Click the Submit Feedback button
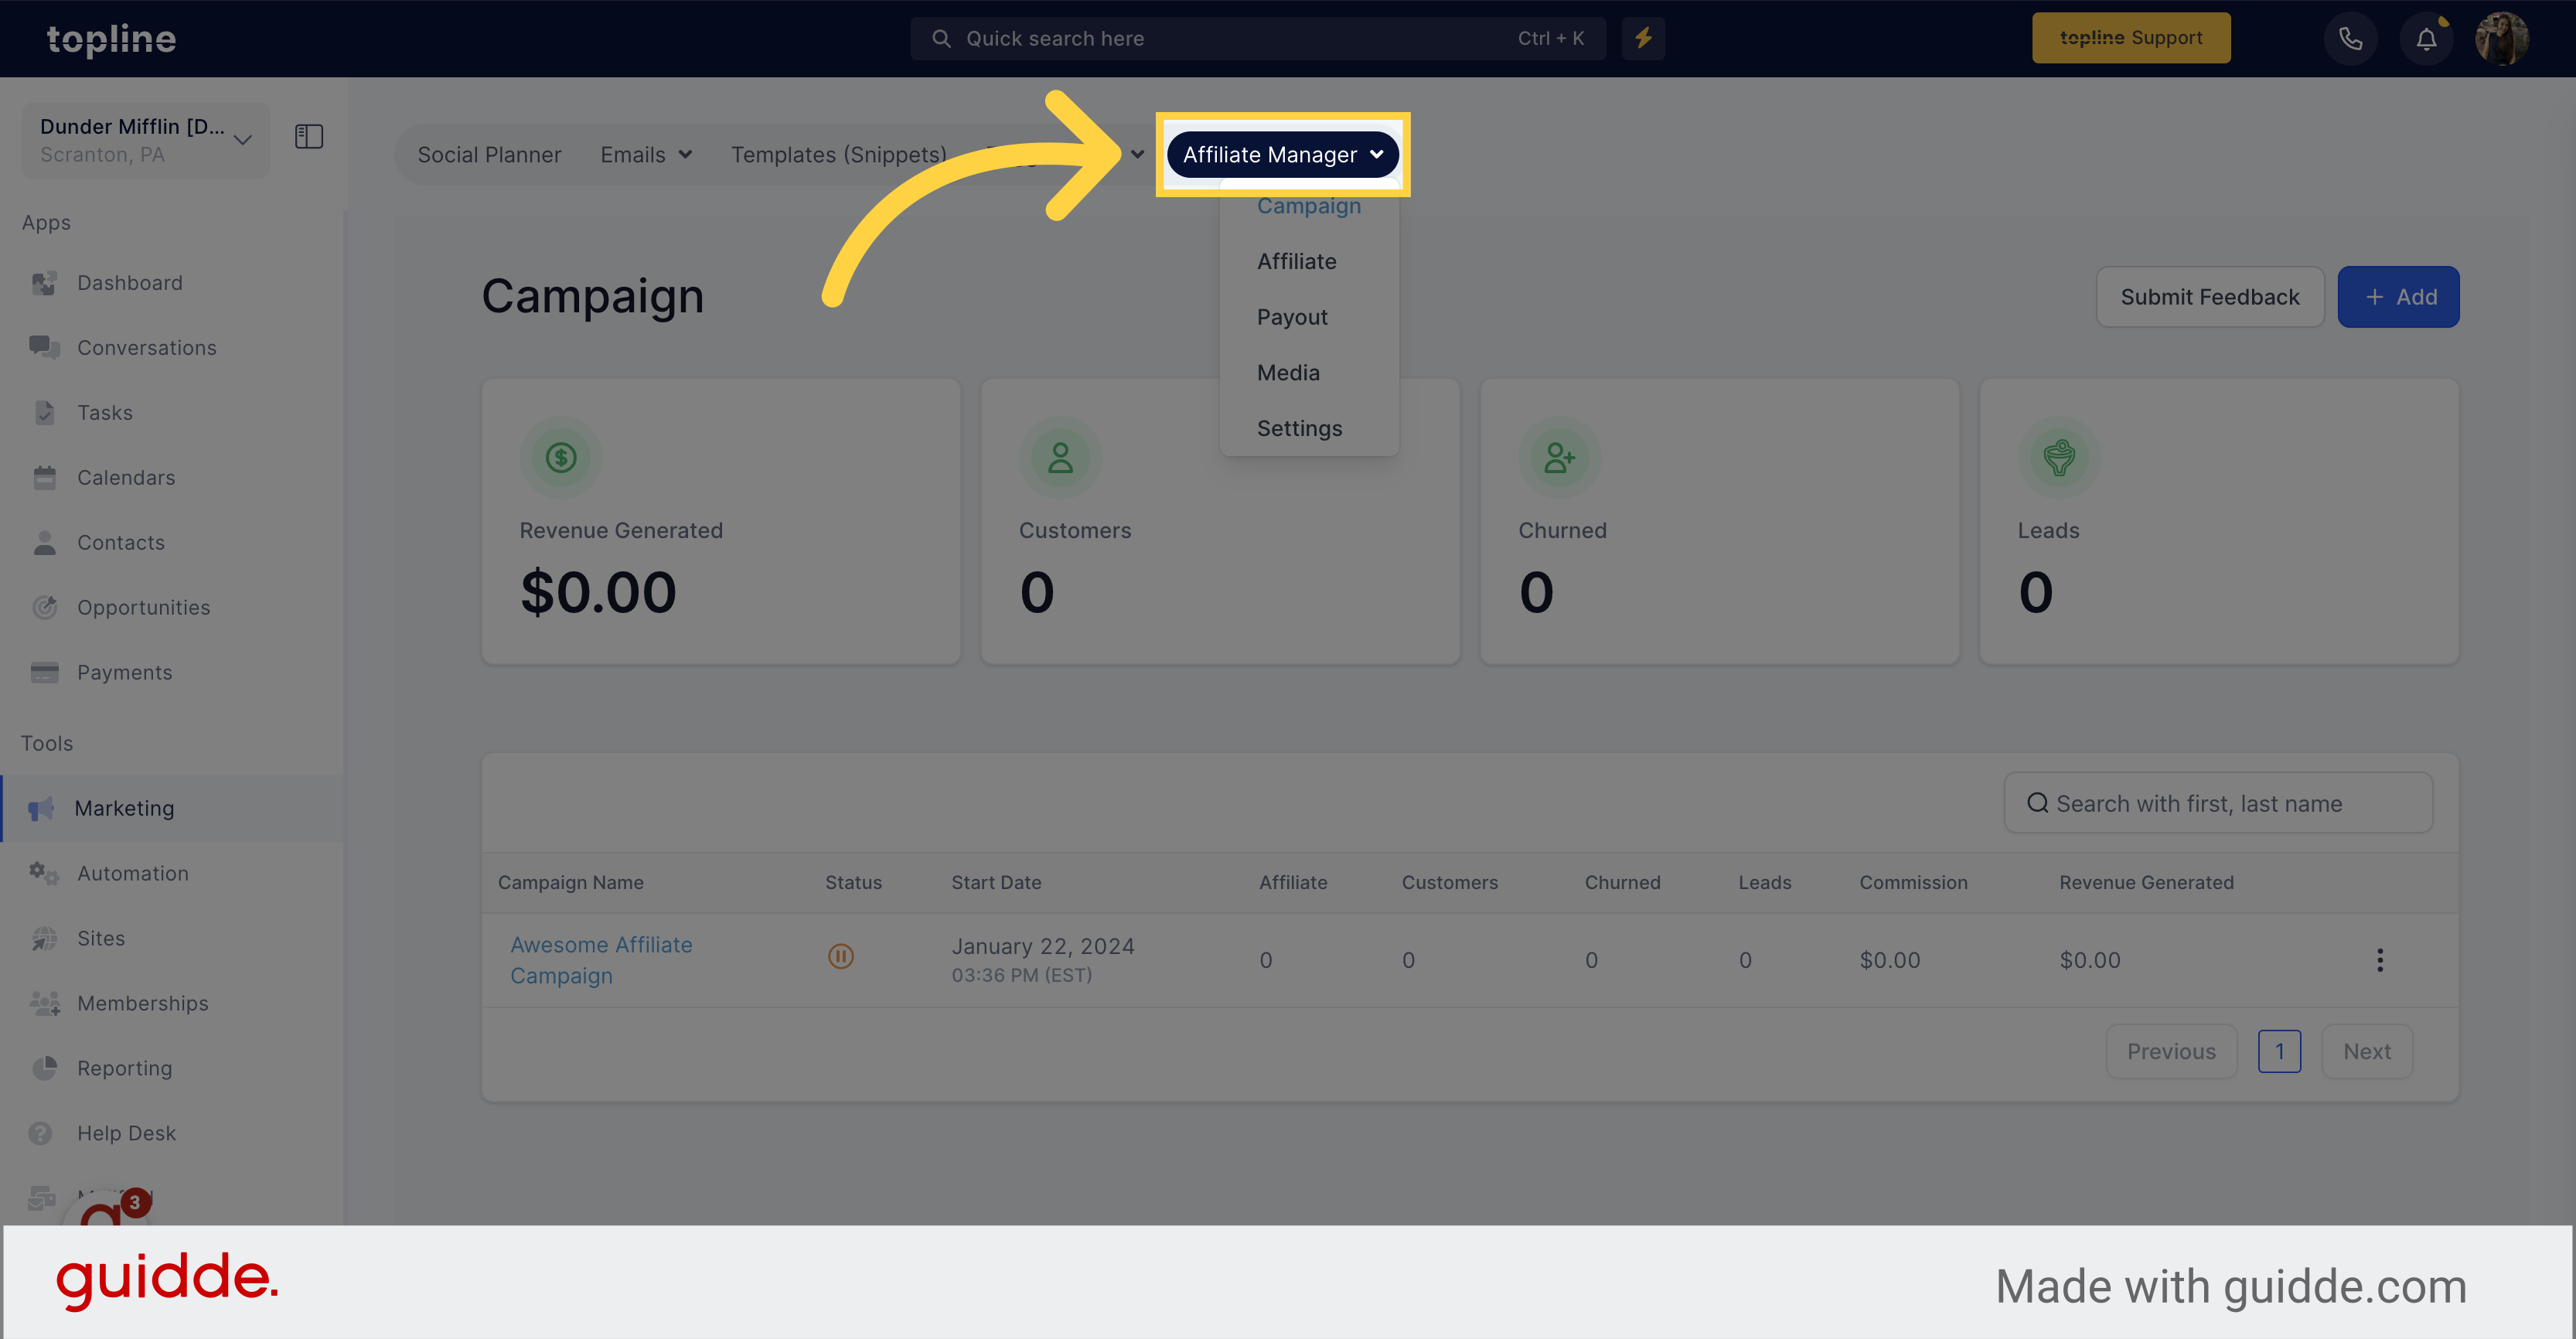Viewport: 2576px width, 1339px height. pyautogui.click(x=2210, y=296)
